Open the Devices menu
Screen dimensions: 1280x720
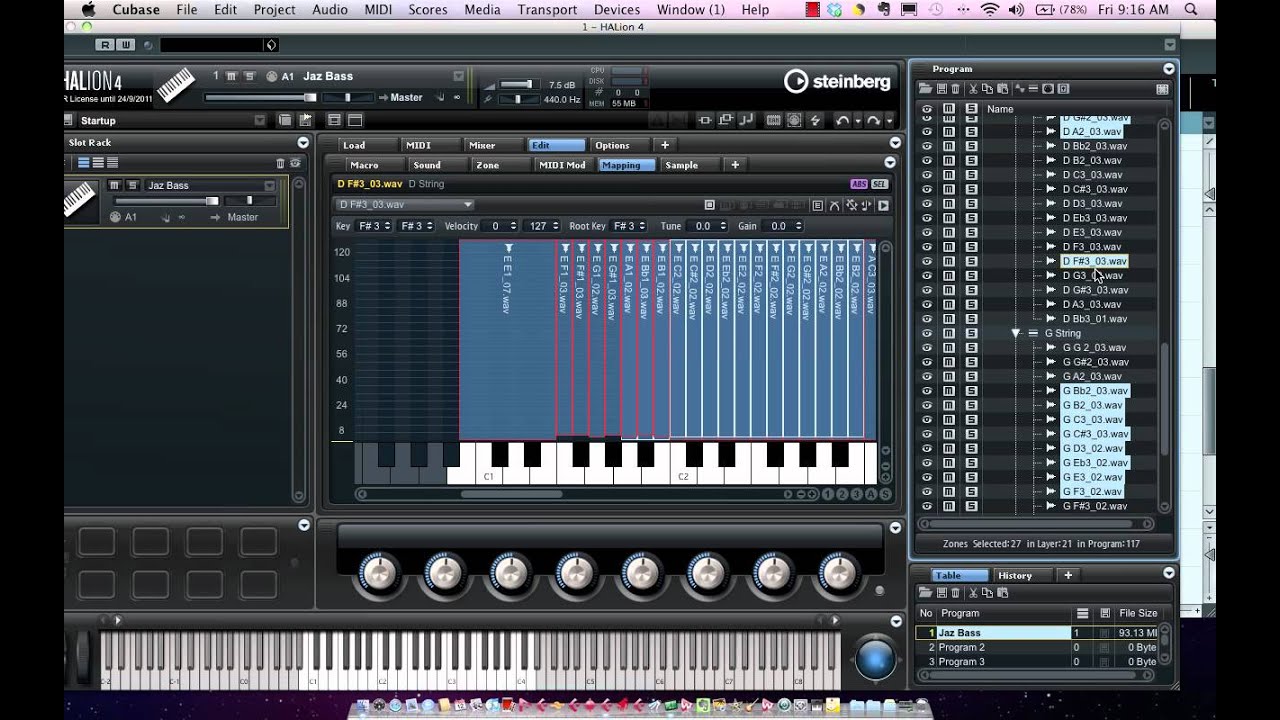(x=617, y=9)
